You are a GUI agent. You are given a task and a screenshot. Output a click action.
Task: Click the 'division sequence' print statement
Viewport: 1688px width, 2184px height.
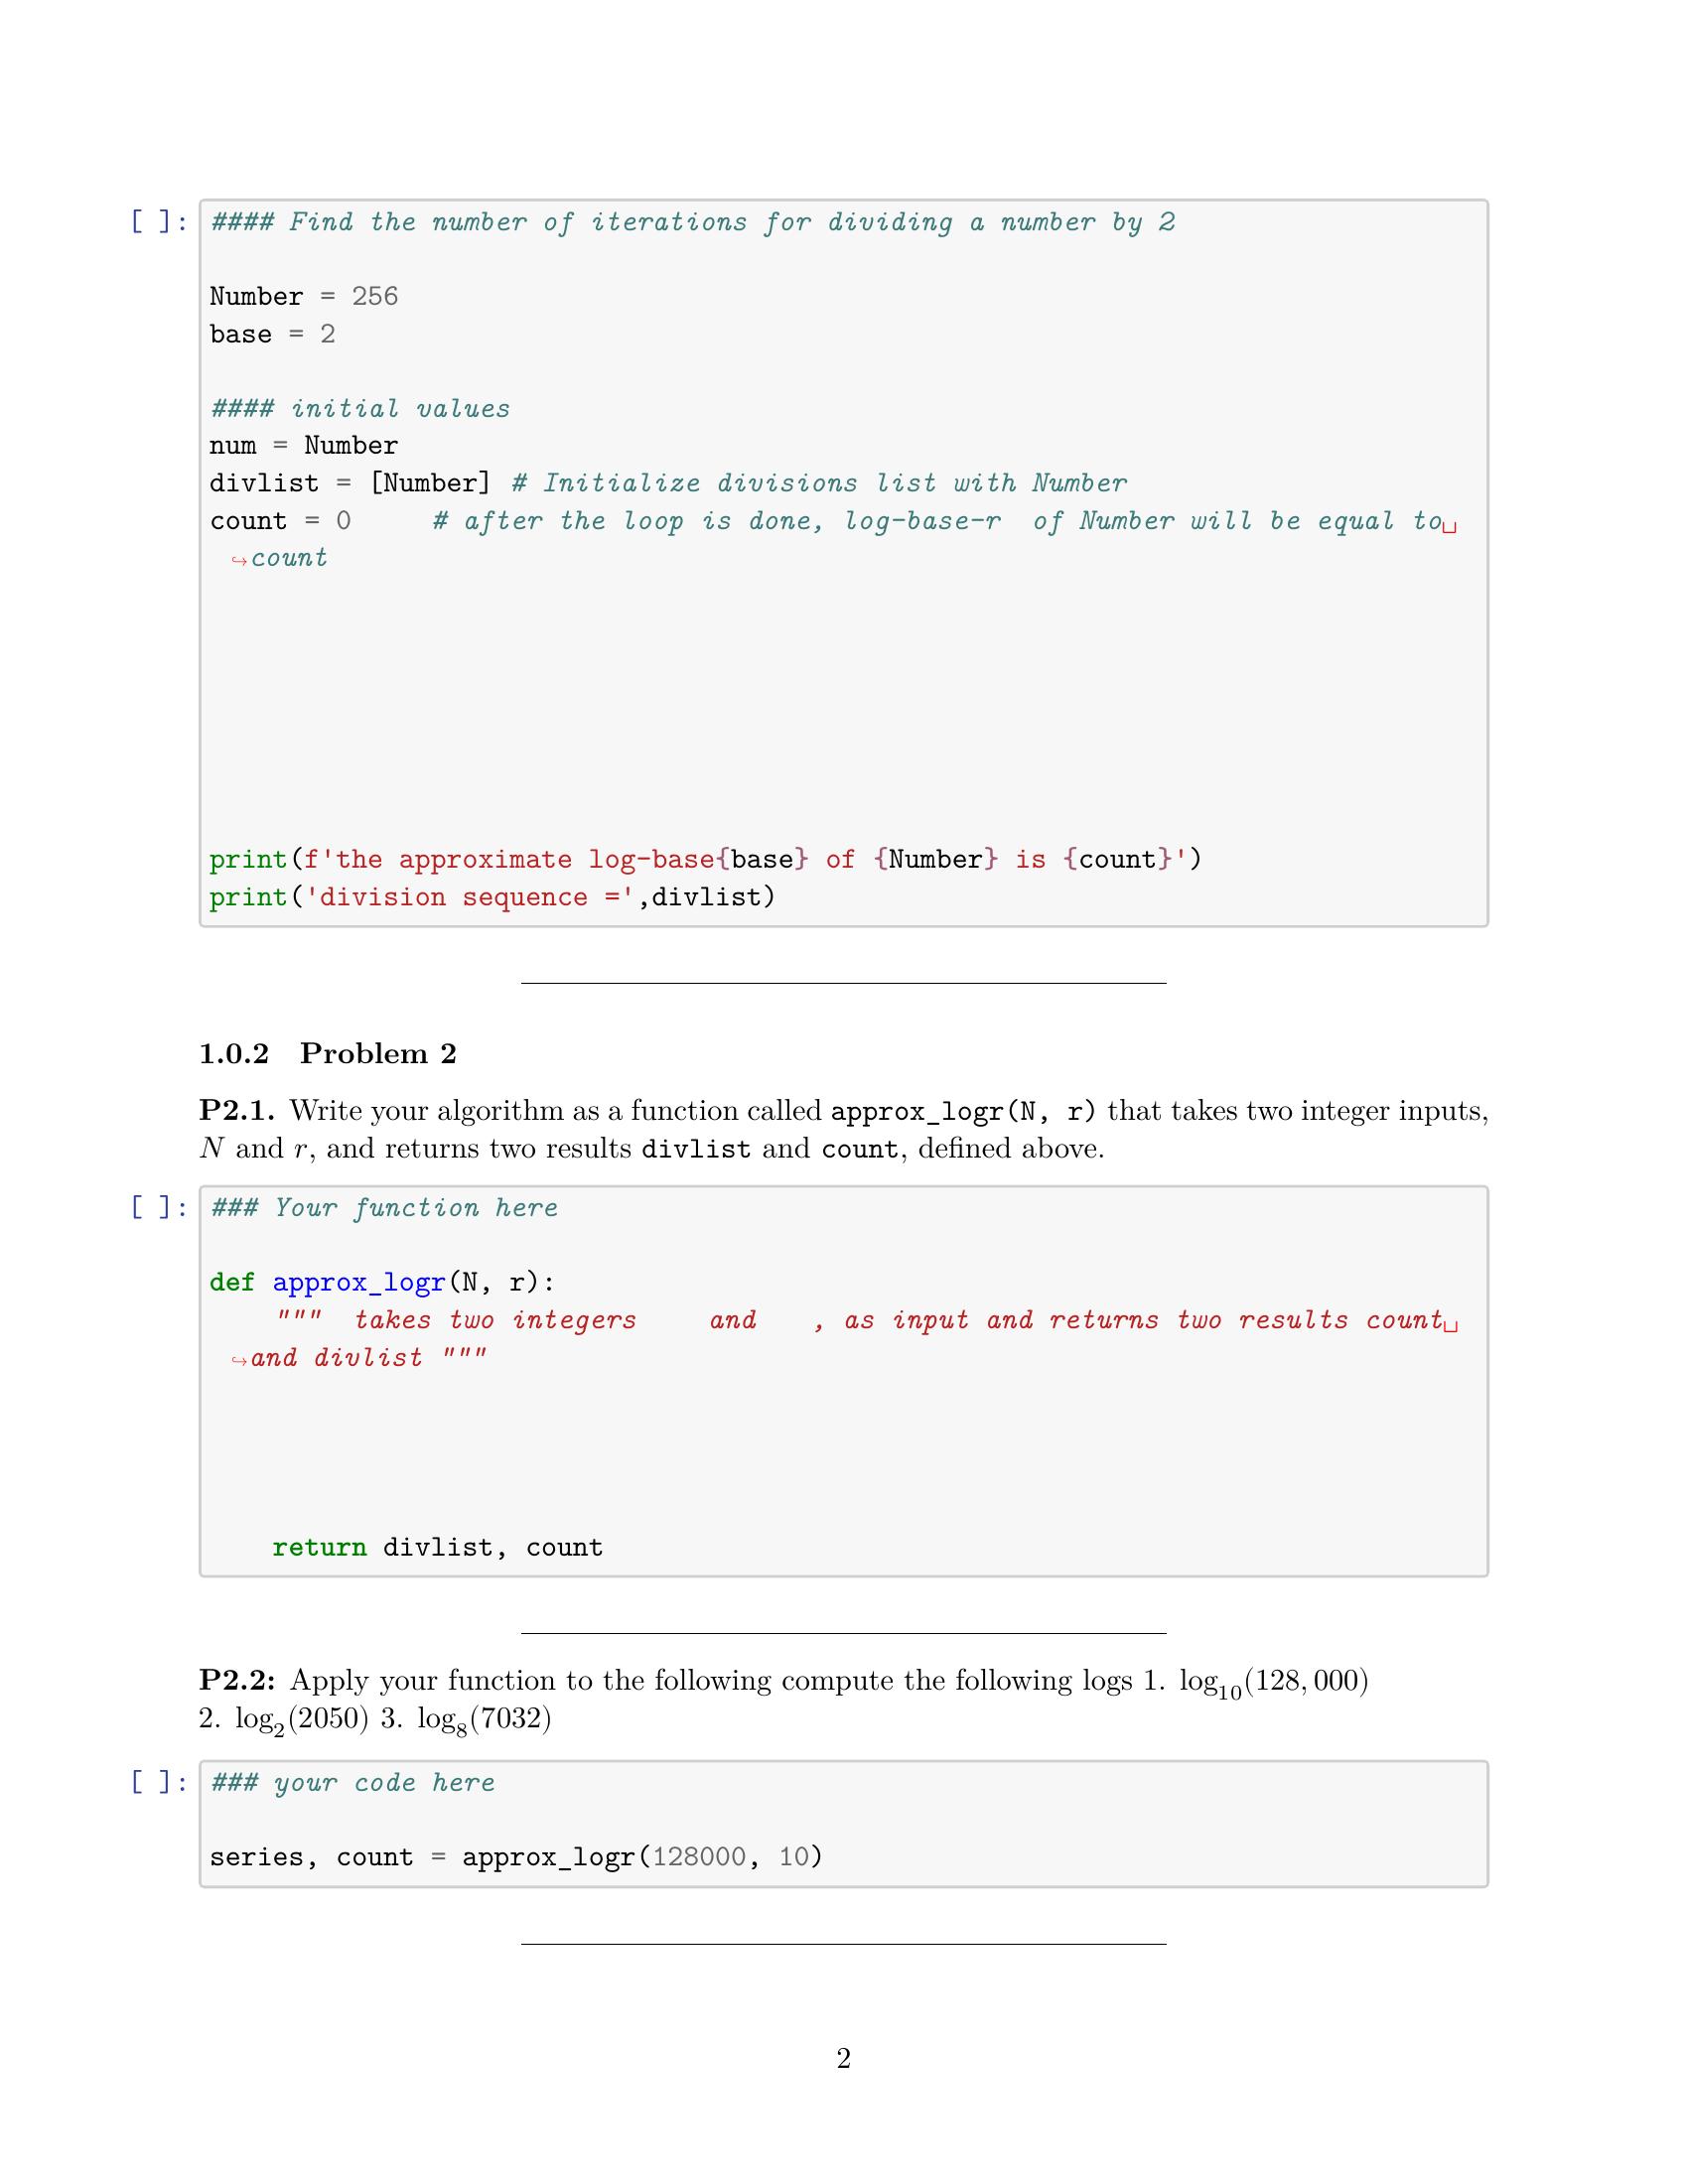click(492, 898)
